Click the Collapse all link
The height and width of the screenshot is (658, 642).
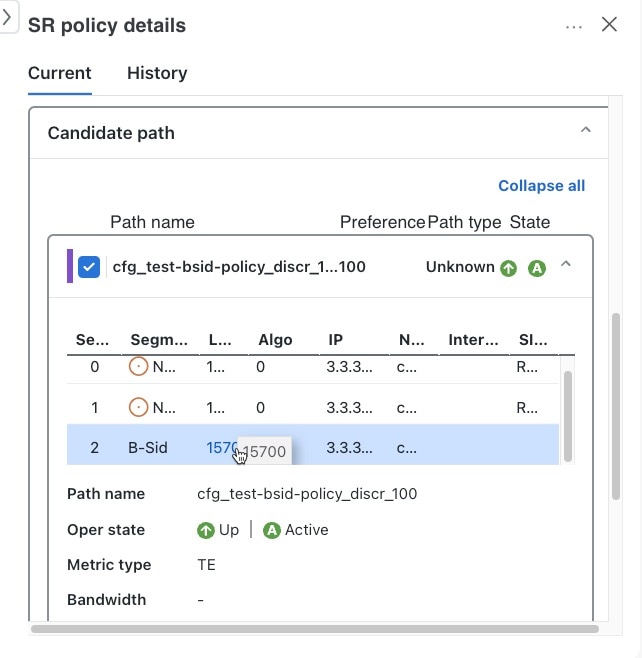[x=541, y=186]
